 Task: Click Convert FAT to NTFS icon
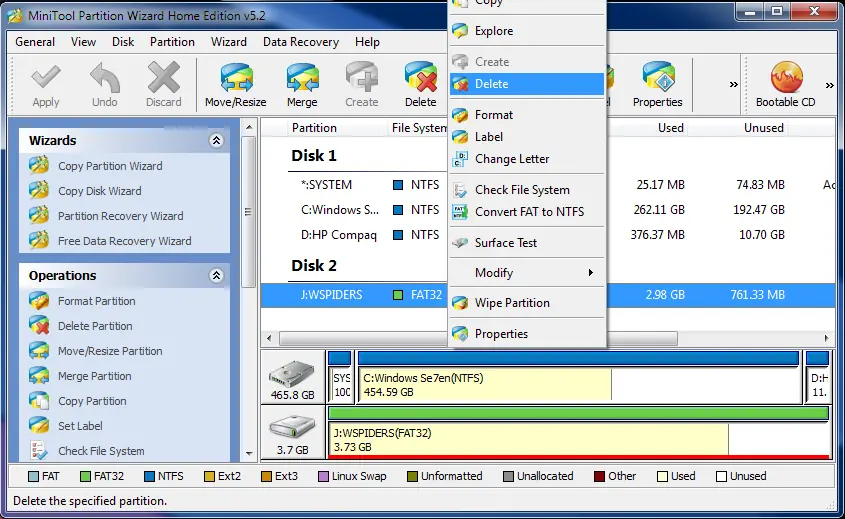(460, 212)
